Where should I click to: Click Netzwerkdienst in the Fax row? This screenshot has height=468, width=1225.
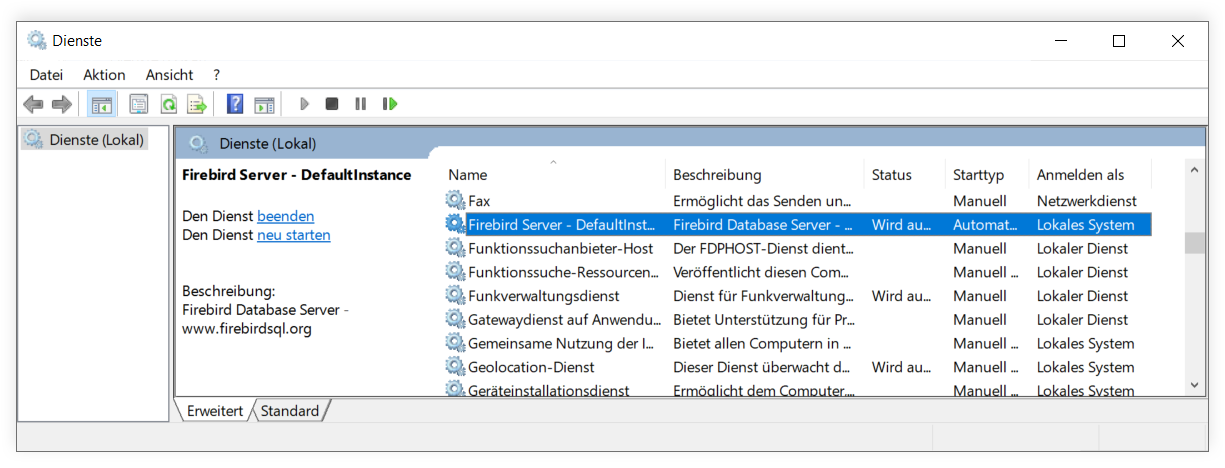click(x=1087, y=201)
